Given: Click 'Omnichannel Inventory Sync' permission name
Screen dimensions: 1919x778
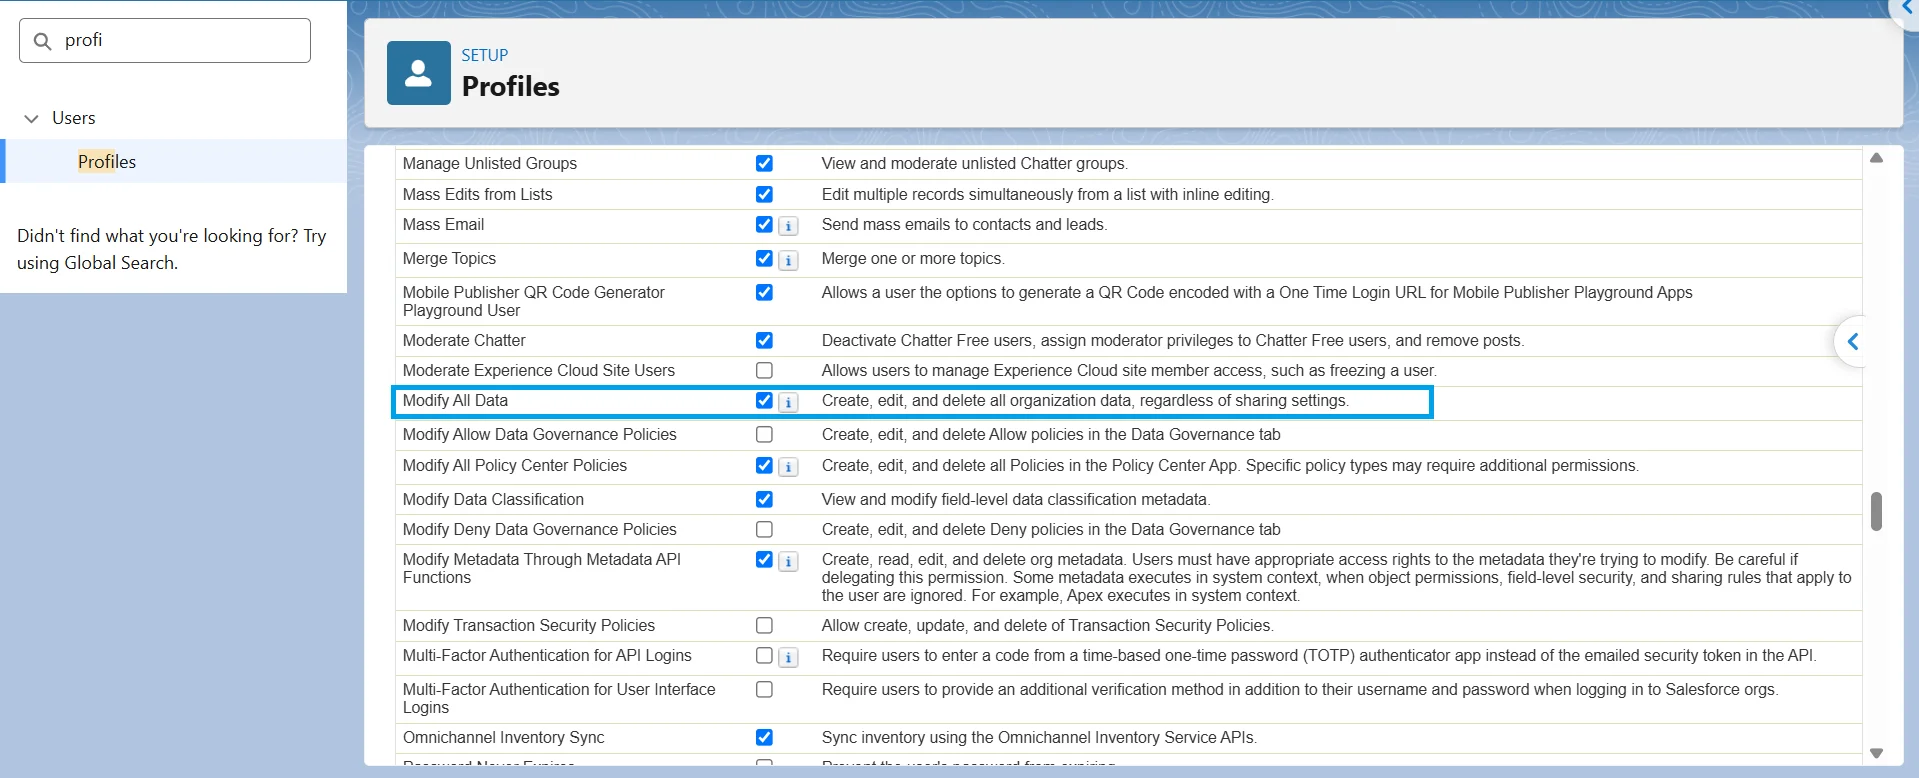Looking at the screenshot, I should coord(504,737).
